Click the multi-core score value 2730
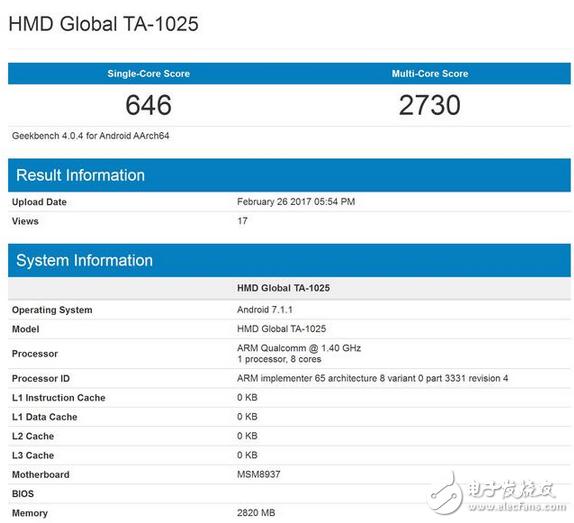The width and height of the screenshot is (574, 523). tap(430, 105)
